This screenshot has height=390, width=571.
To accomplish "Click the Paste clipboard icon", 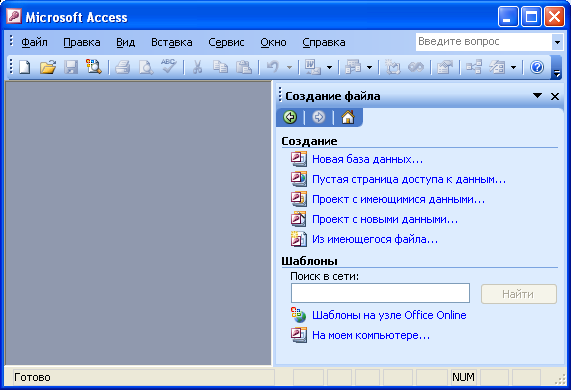I will (244, 67).
